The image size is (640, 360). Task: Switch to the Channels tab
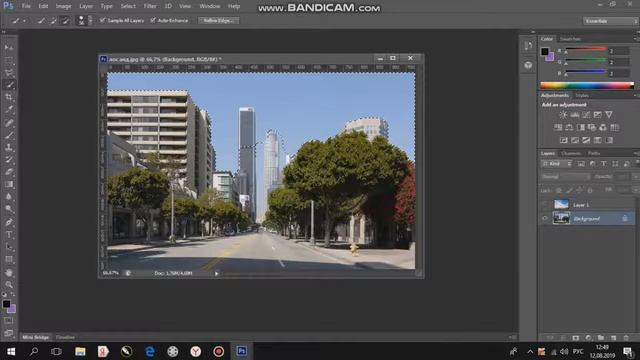(571, 153)
